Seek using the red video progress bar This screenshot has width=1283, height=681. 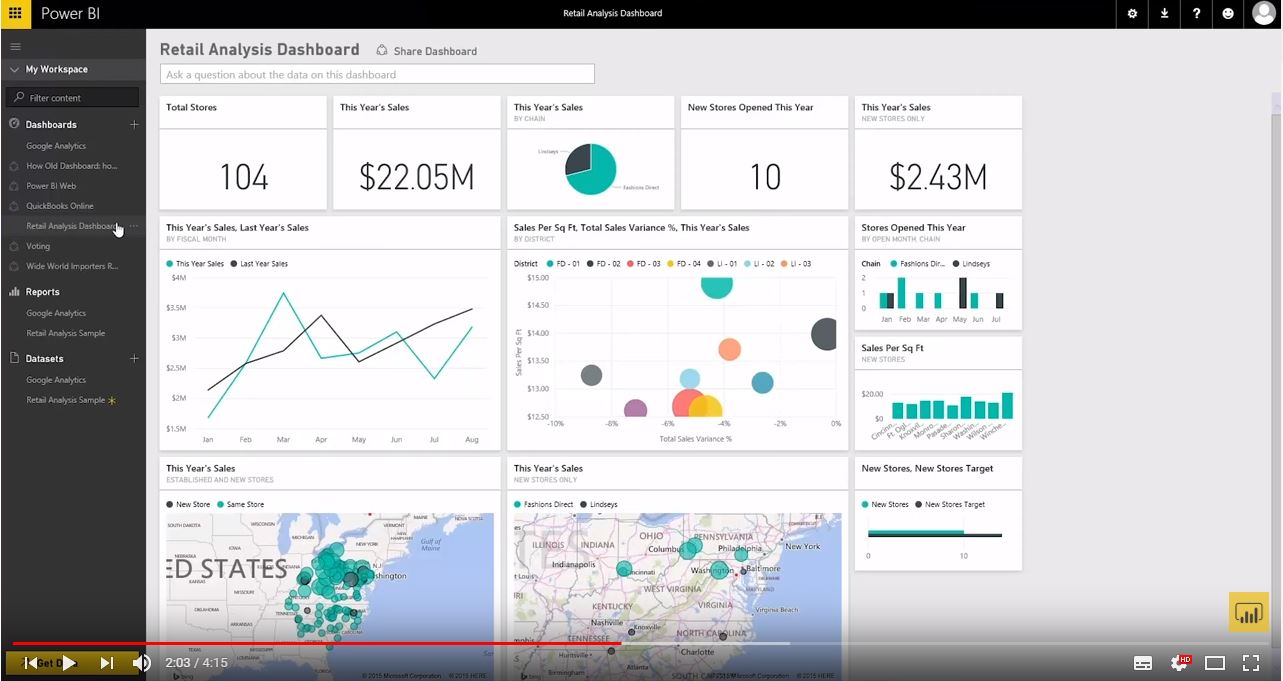coord(400,644)
